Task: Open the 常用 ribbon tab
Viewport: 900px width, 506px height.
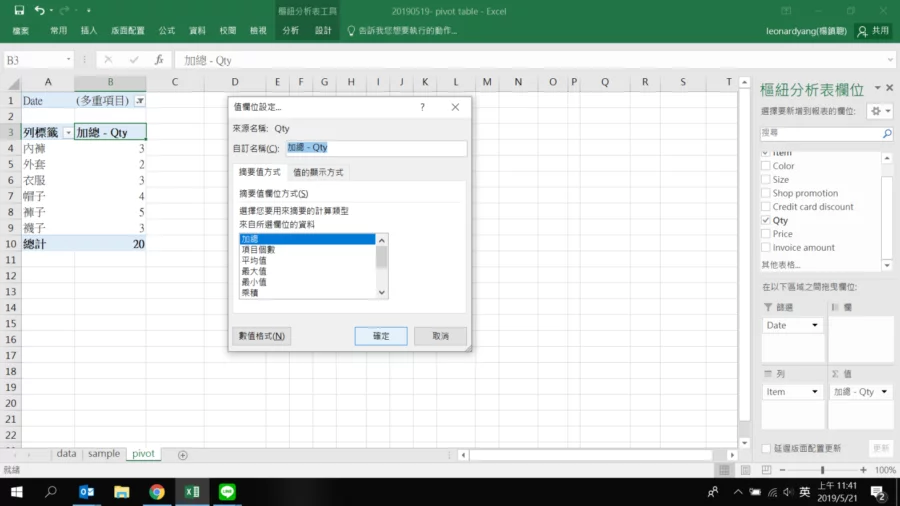Action: coord(59,31)
